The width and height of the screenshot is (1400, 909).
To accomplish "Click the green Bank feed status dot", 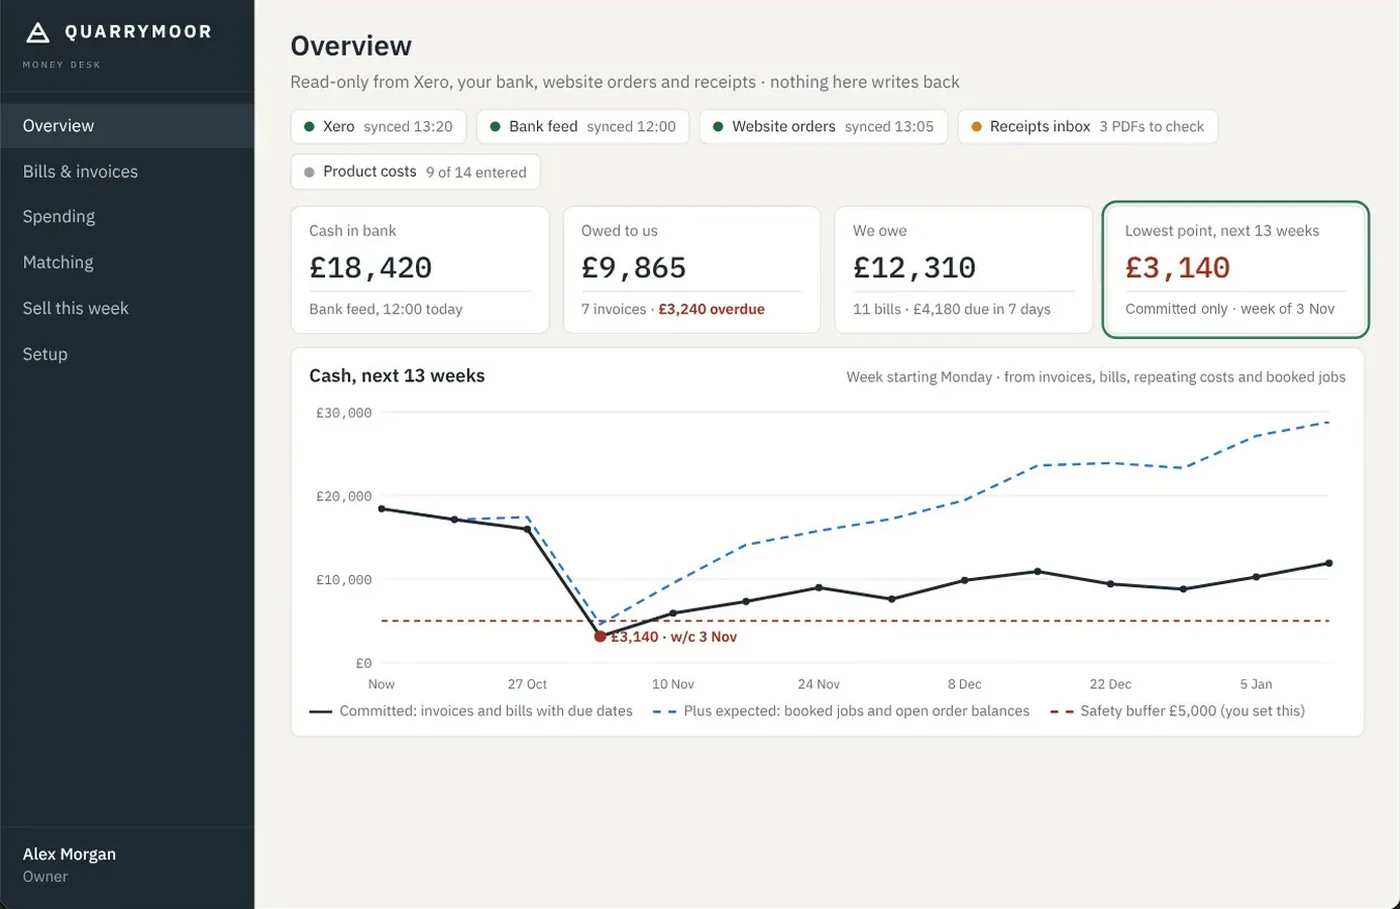I will [x=495, y=127].
